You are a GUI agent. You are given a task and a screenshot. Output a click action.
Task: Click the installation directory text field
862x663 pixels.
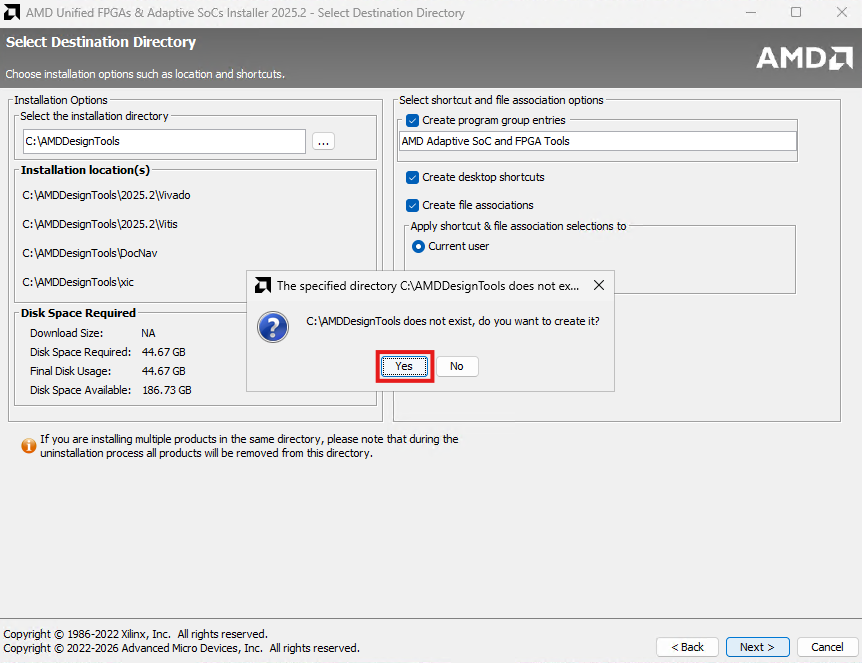click(164, 141)
